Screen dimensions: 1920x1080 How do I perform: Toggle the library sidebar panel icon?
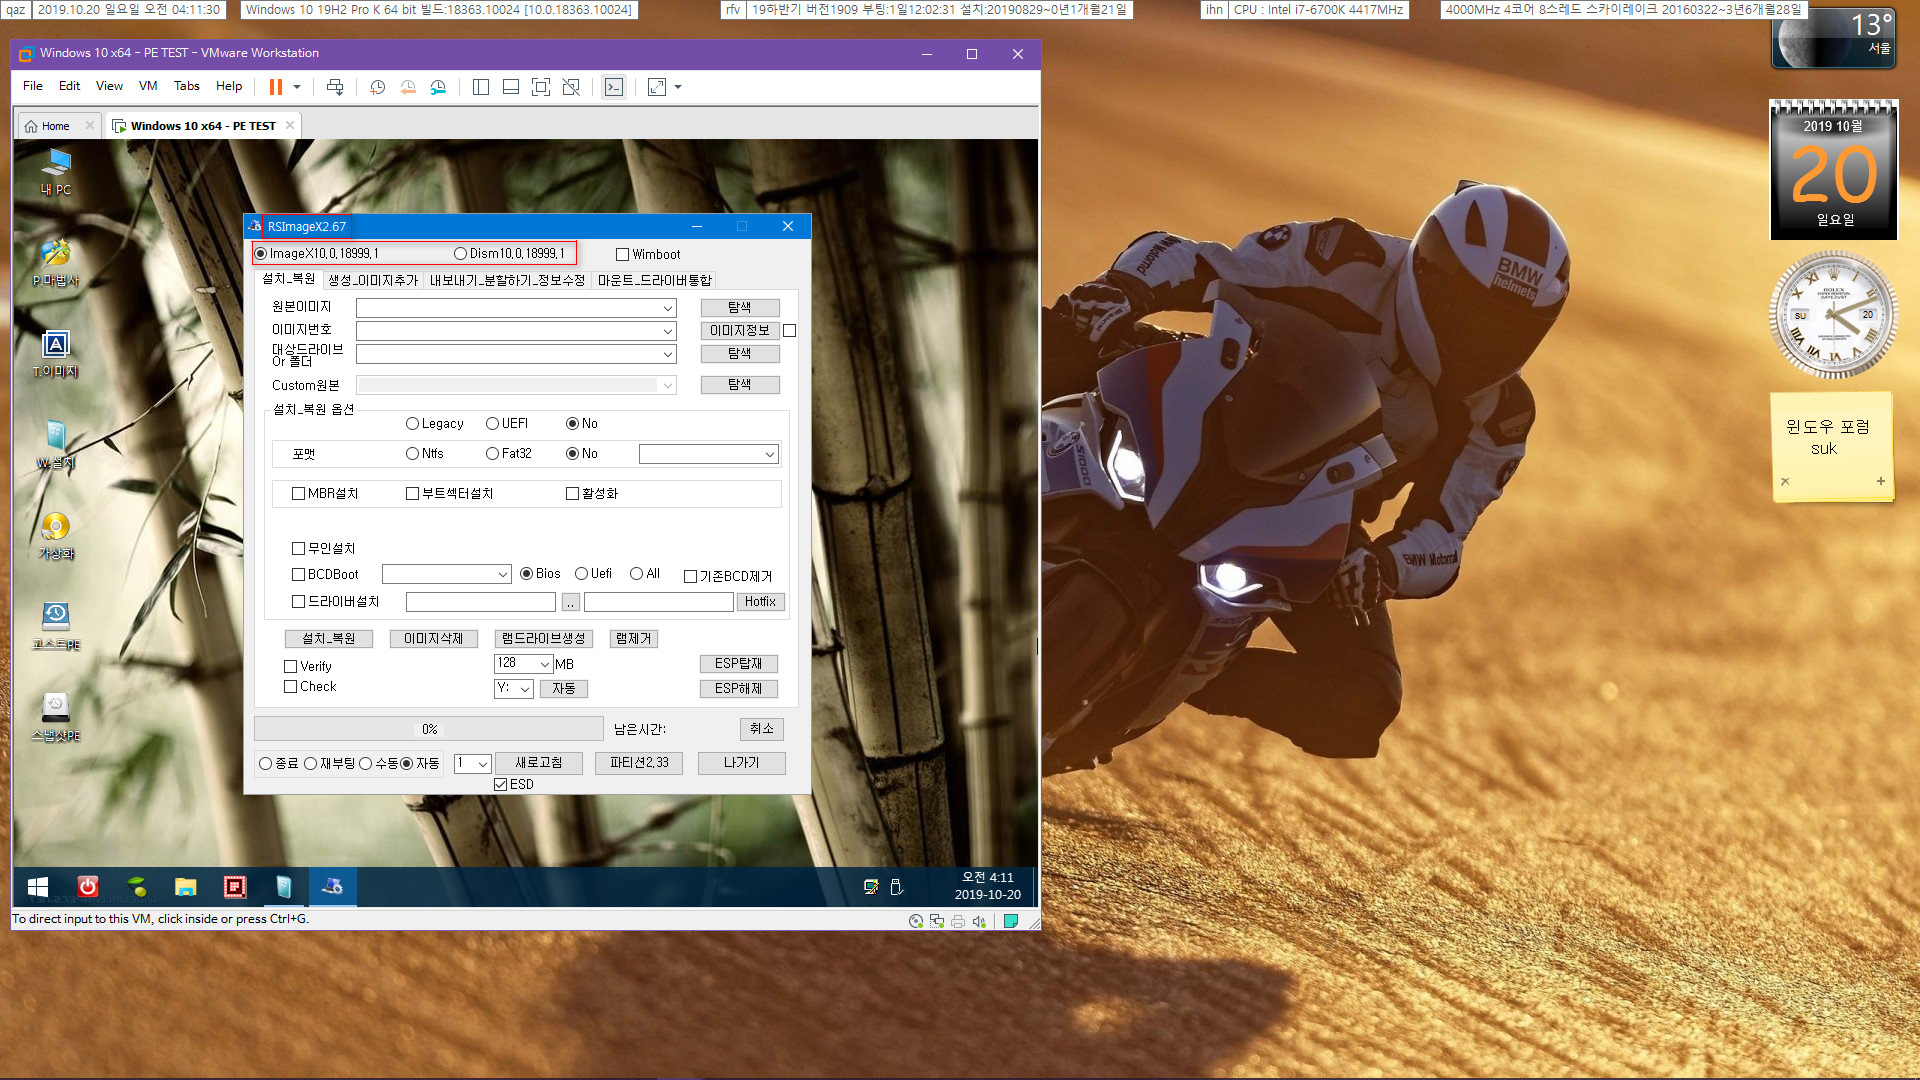(481, 87)
